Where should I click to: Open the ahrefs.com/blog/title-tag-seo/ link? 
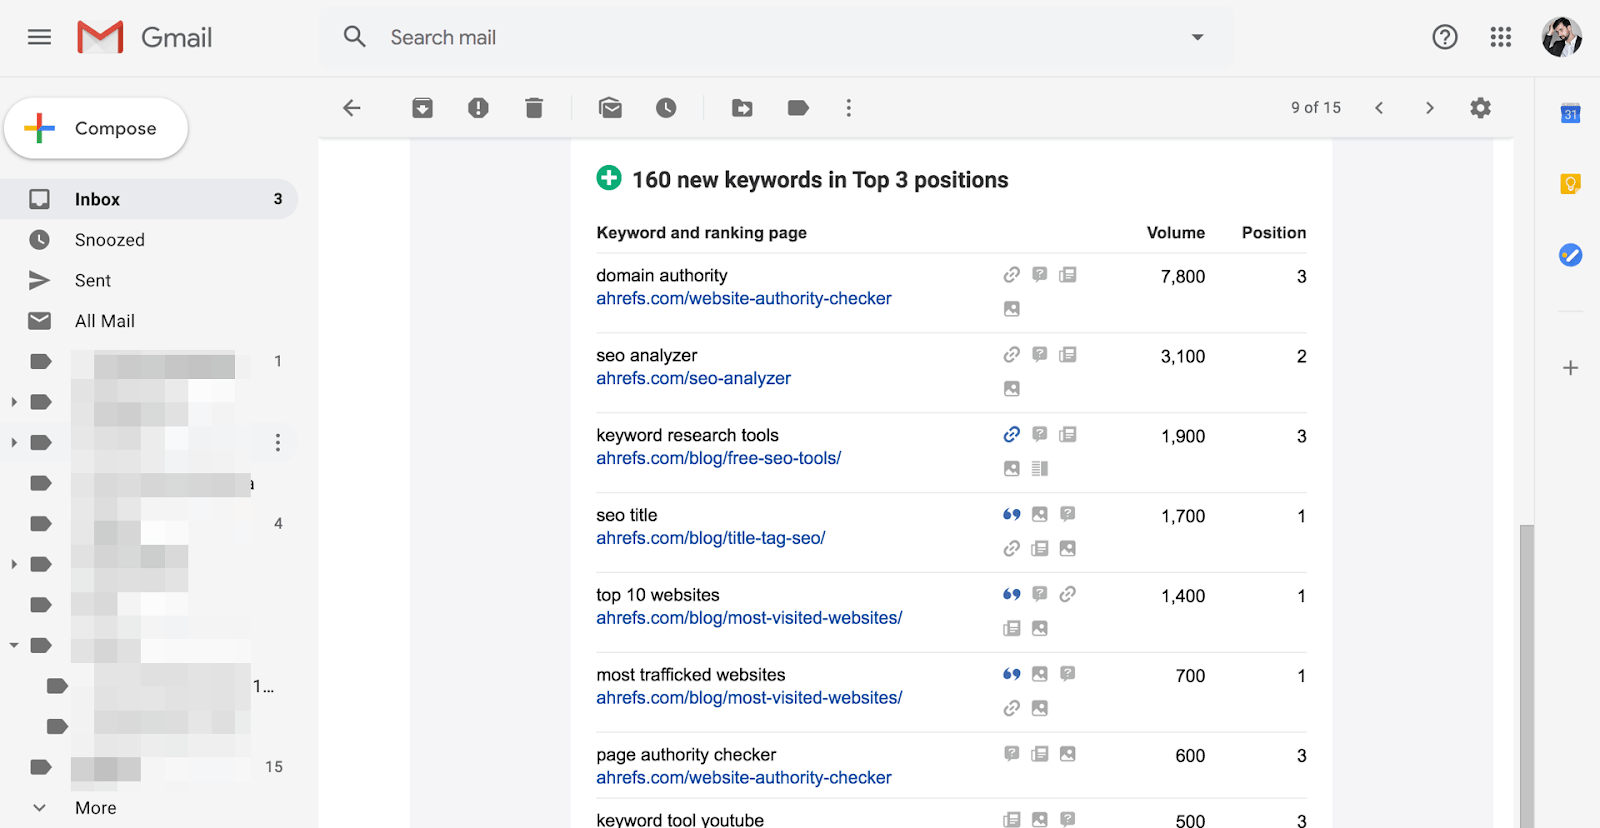click(710, 538)
